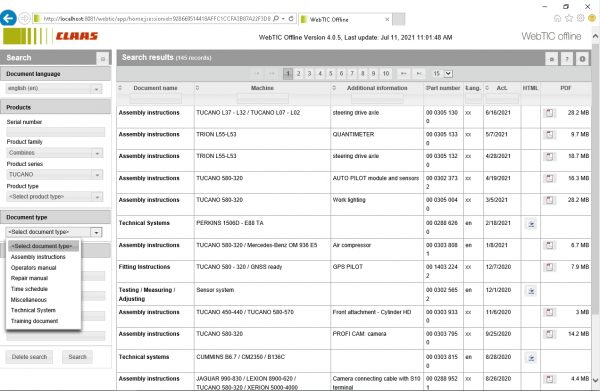
Task: Switch to the WebTIC Offline browser tab
Action: 344,19
